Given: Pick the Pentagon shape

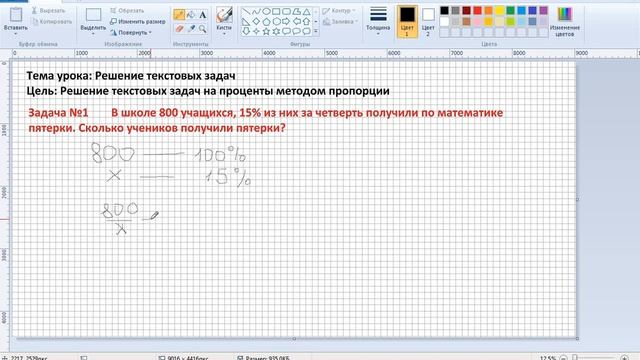Looking at the screenshot, I should click(266, 22).
